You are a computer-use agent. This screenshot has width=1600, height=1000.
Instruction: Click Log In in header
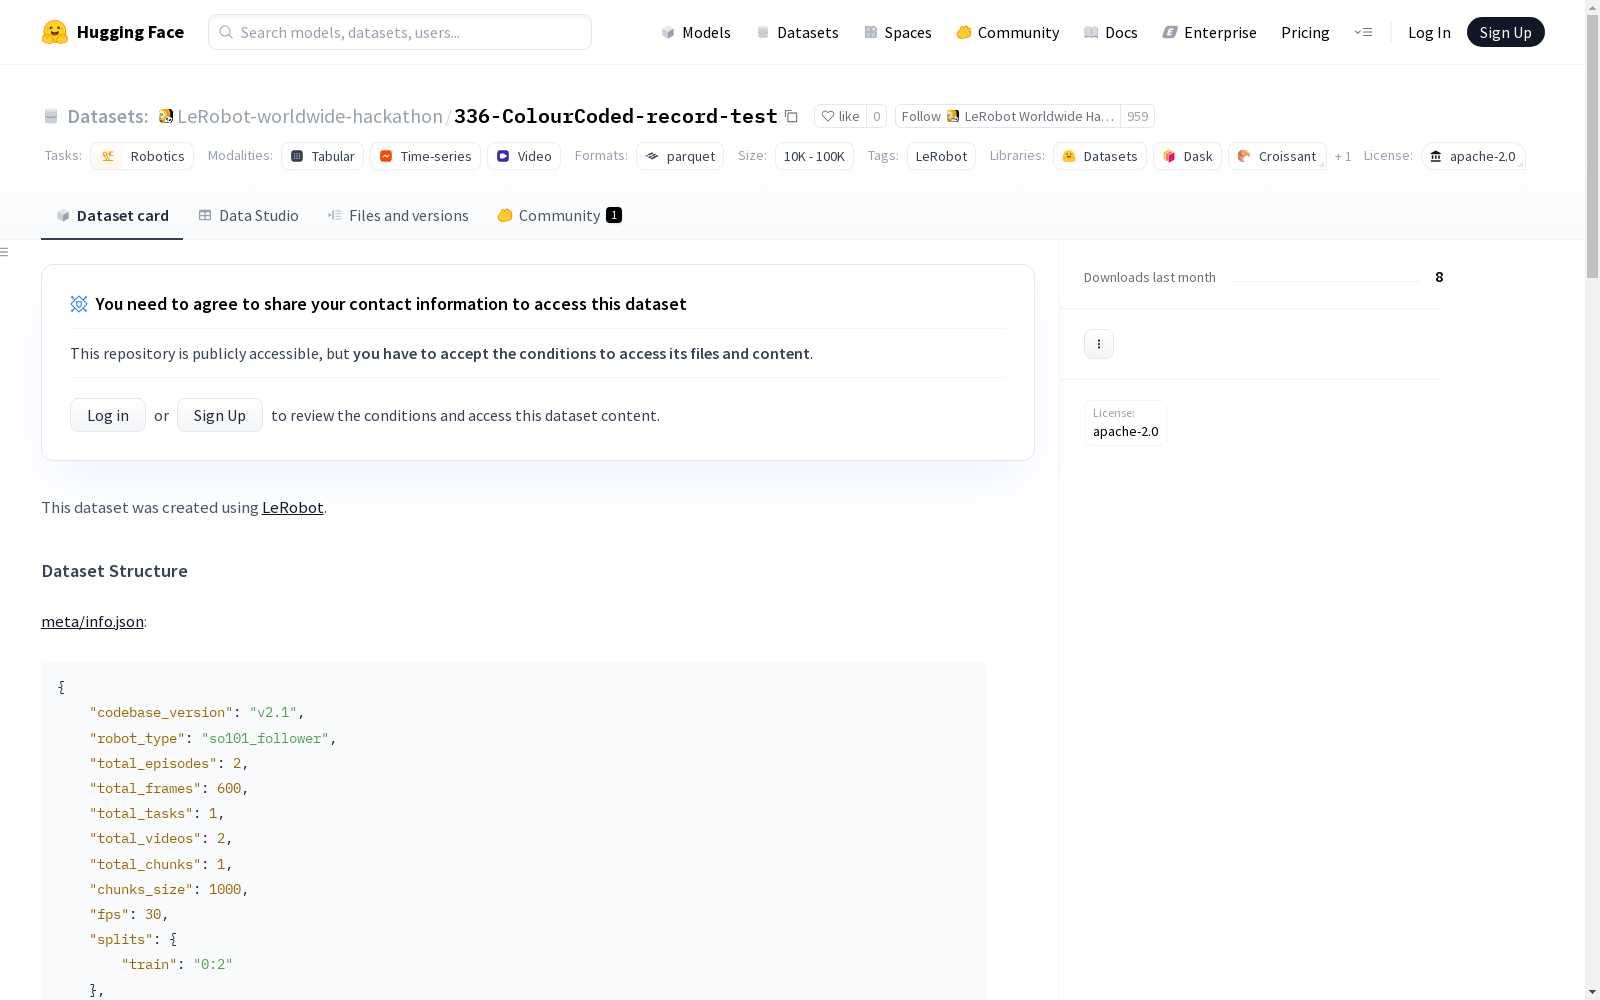[x=1429, y=32]
